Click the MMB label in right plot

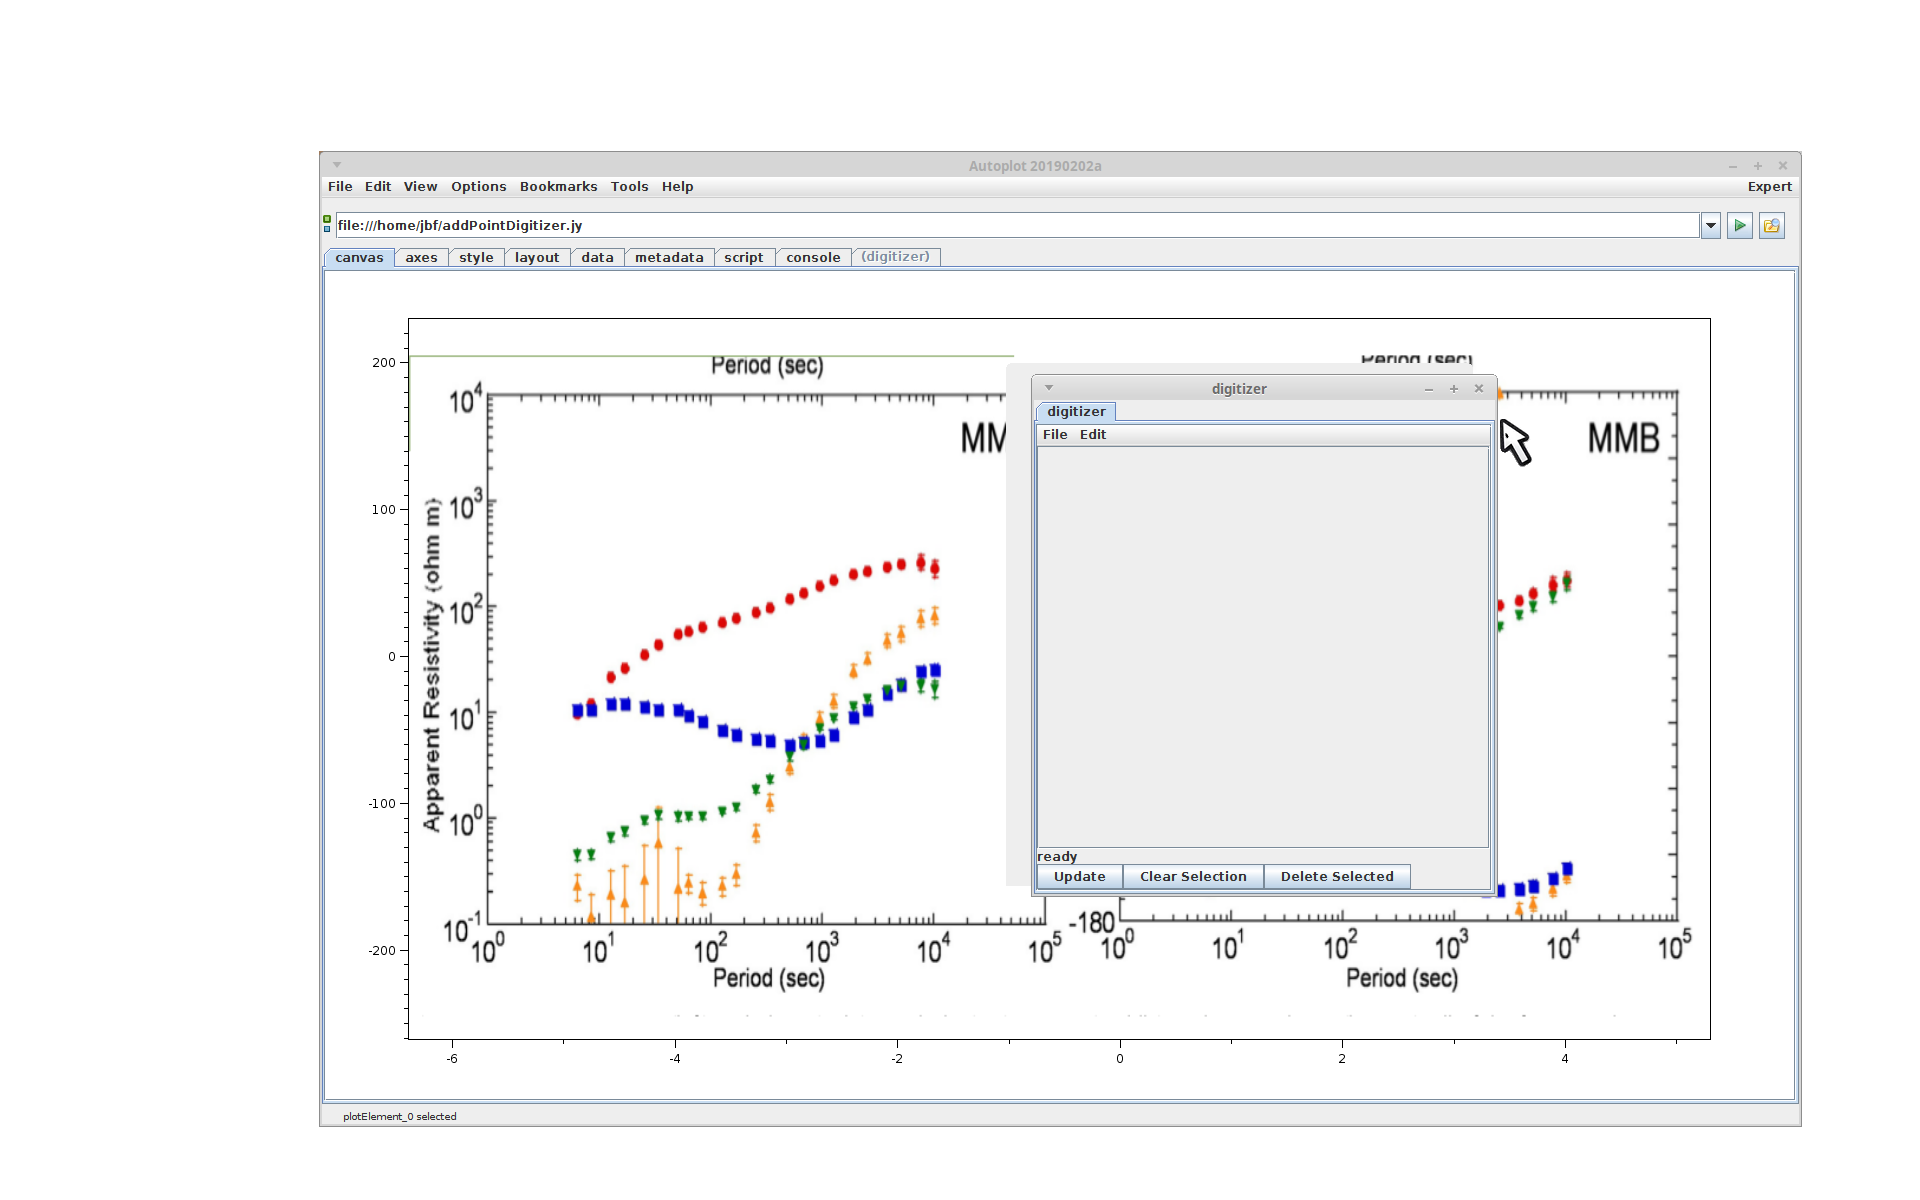pyautogui.click(x=1624, y=439)
